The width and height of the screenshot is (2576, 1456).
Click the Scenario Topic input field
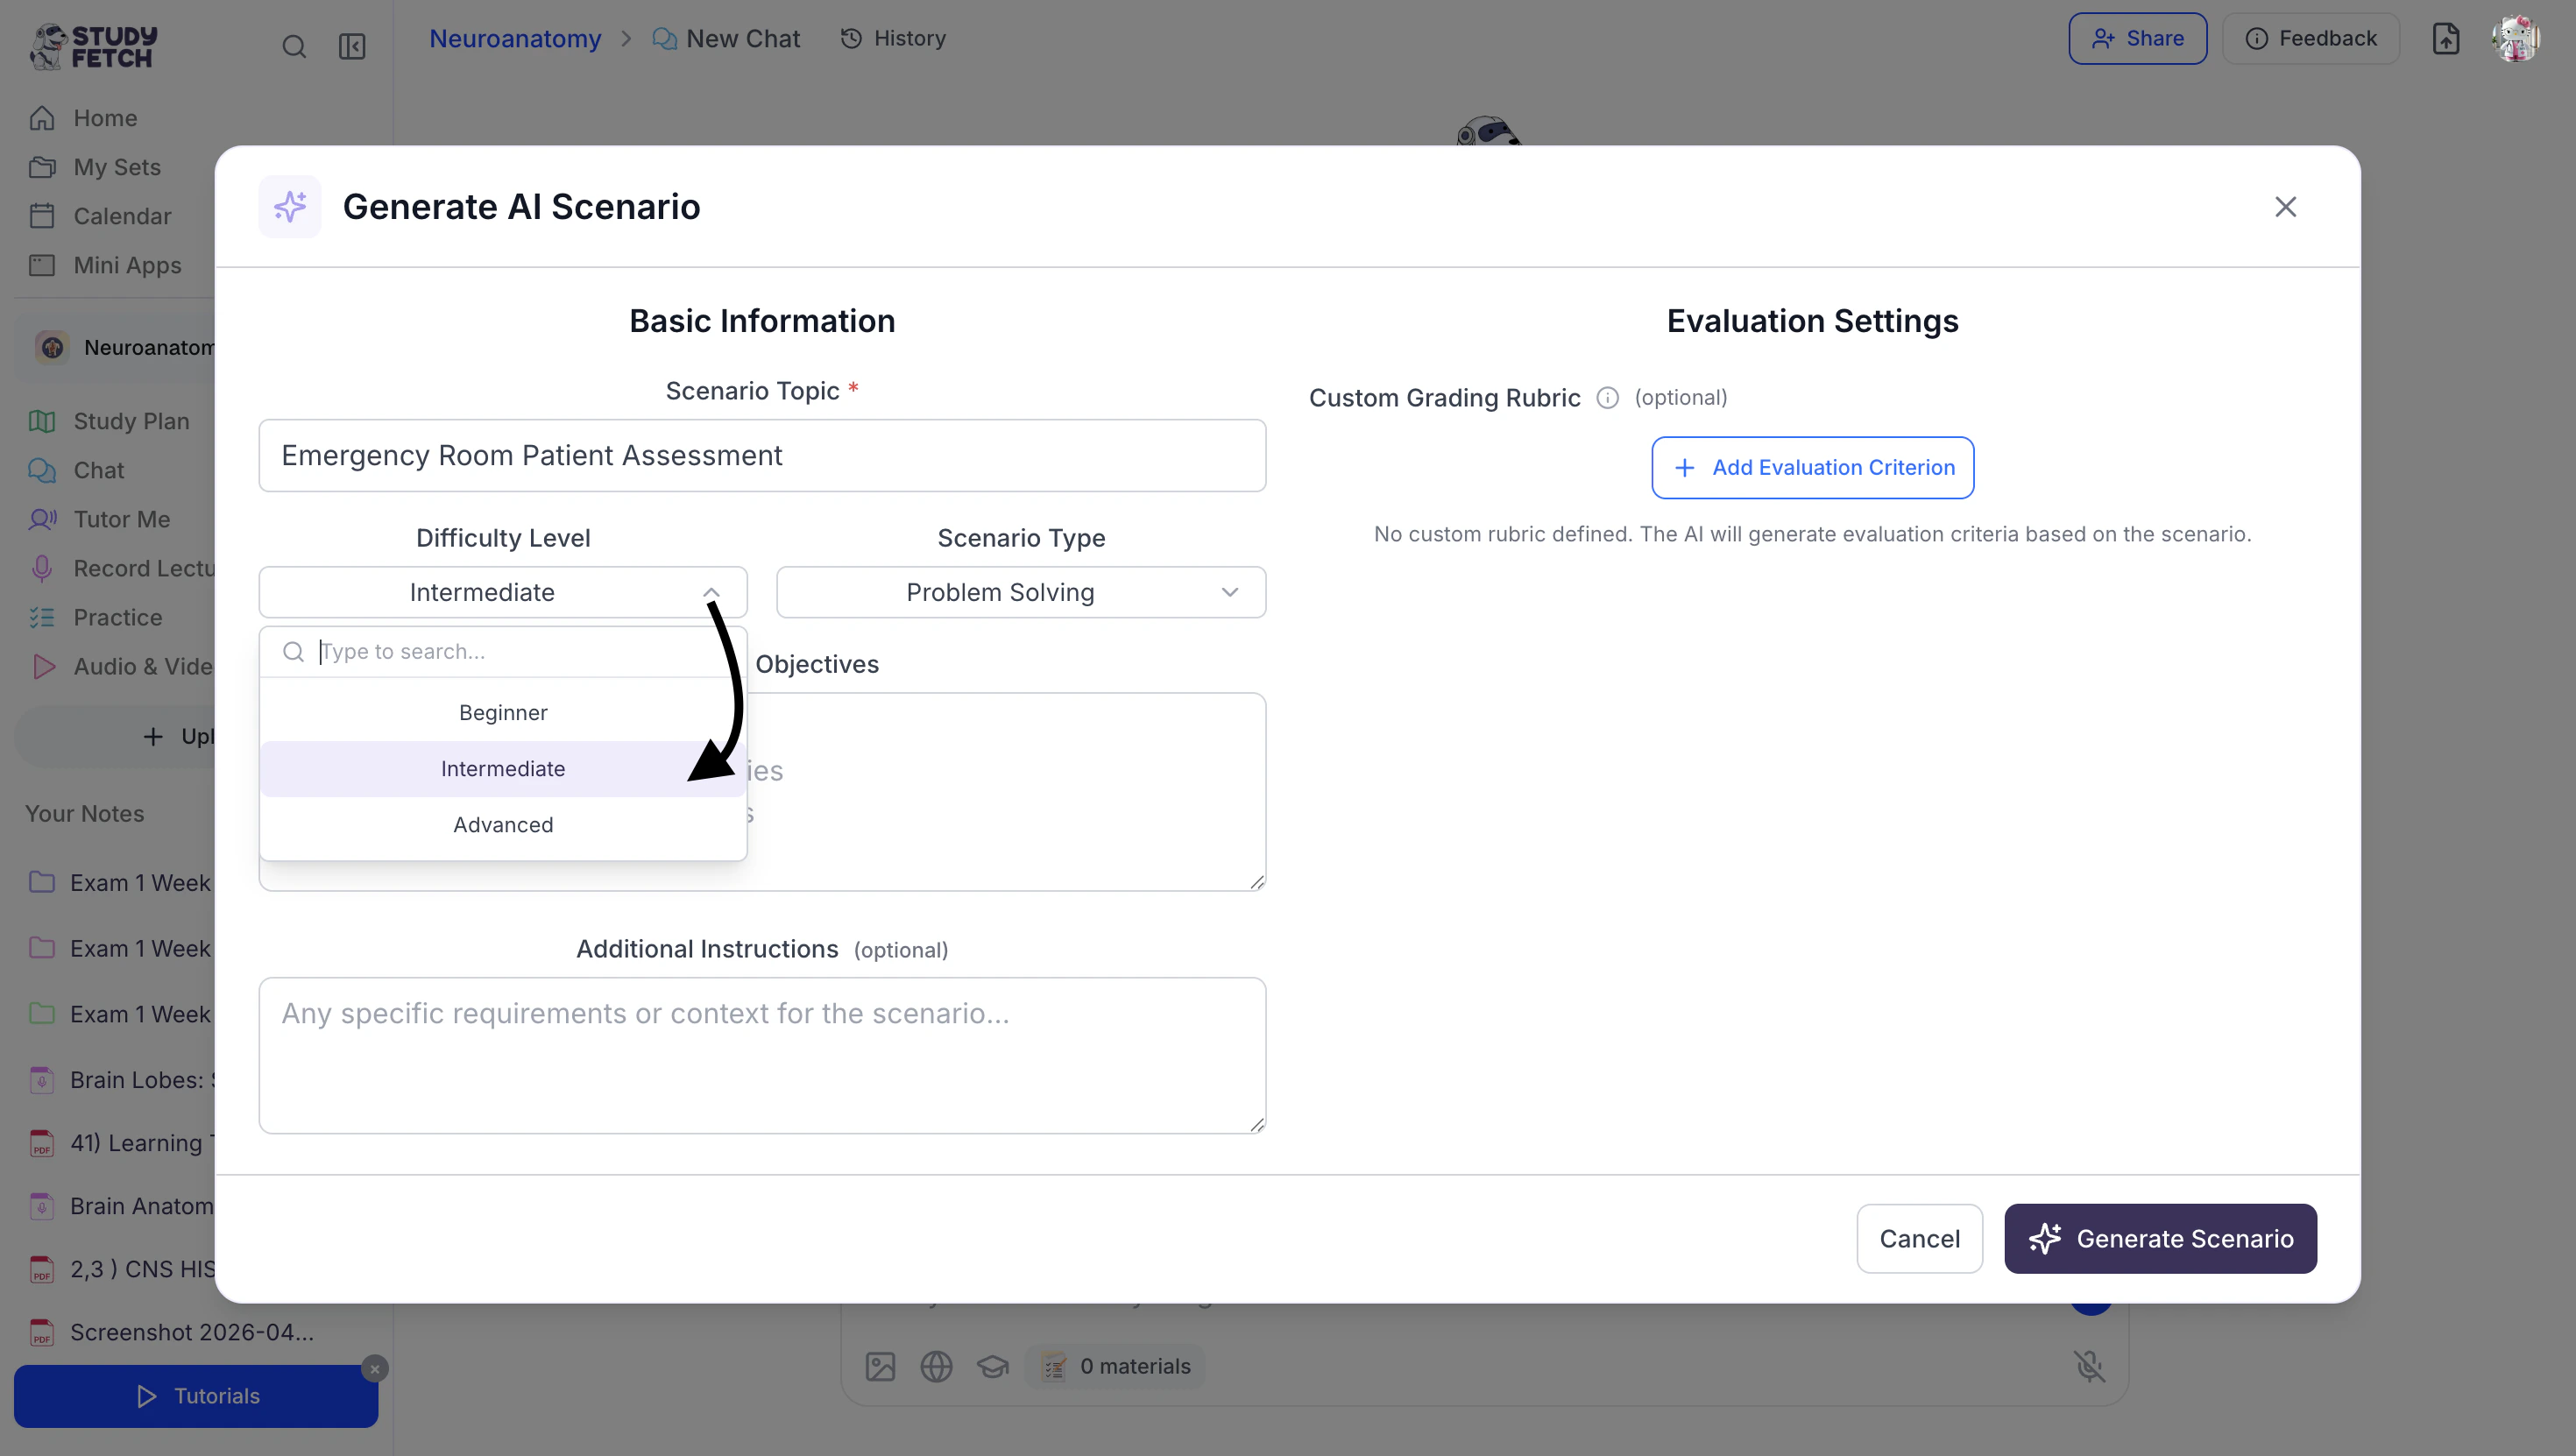pos(762,455)
